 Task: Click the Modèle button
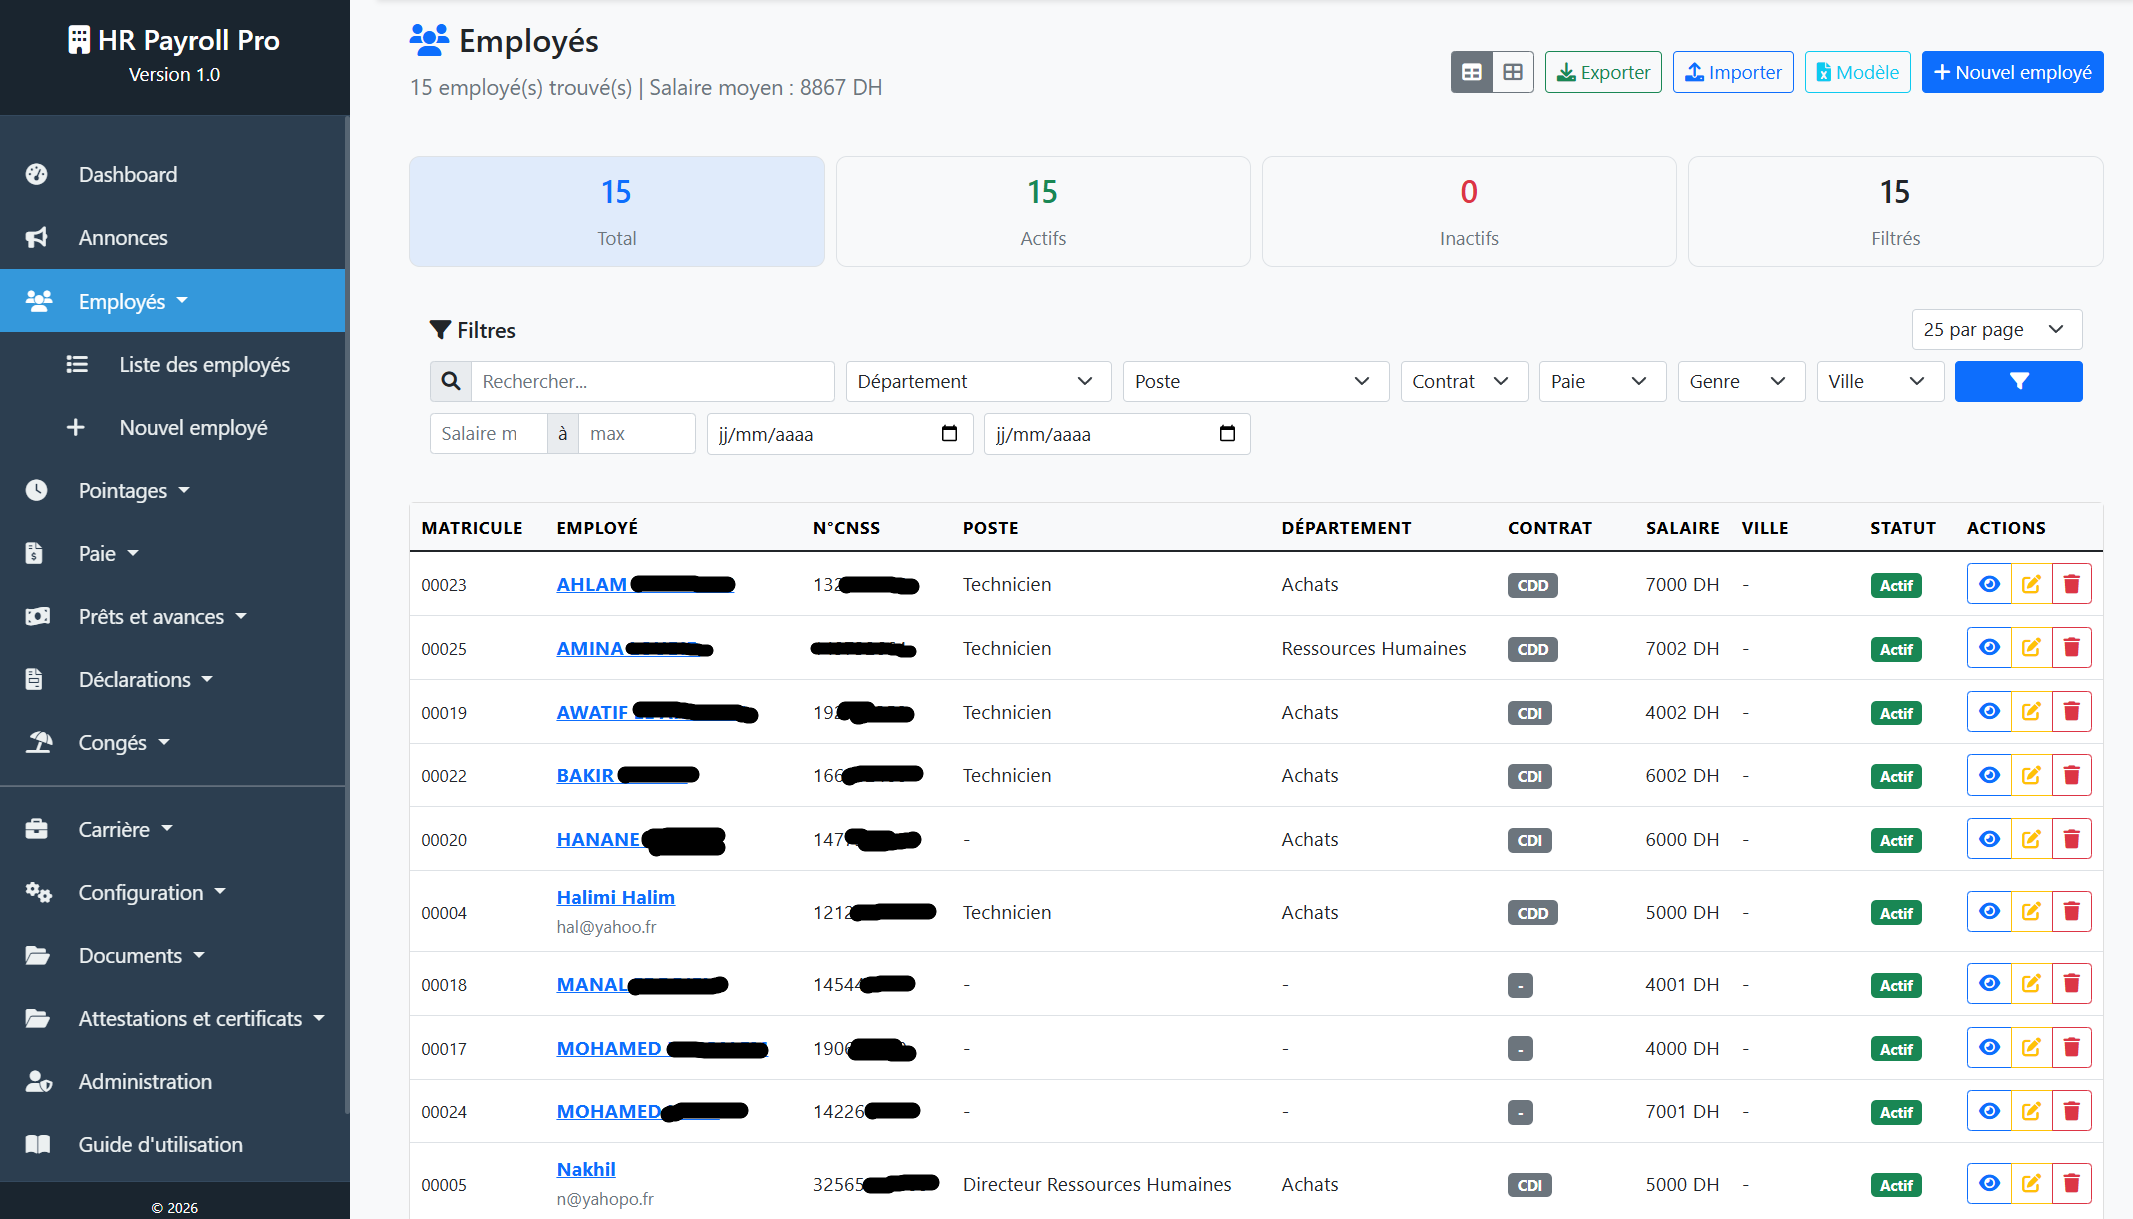click(1857, 72)
